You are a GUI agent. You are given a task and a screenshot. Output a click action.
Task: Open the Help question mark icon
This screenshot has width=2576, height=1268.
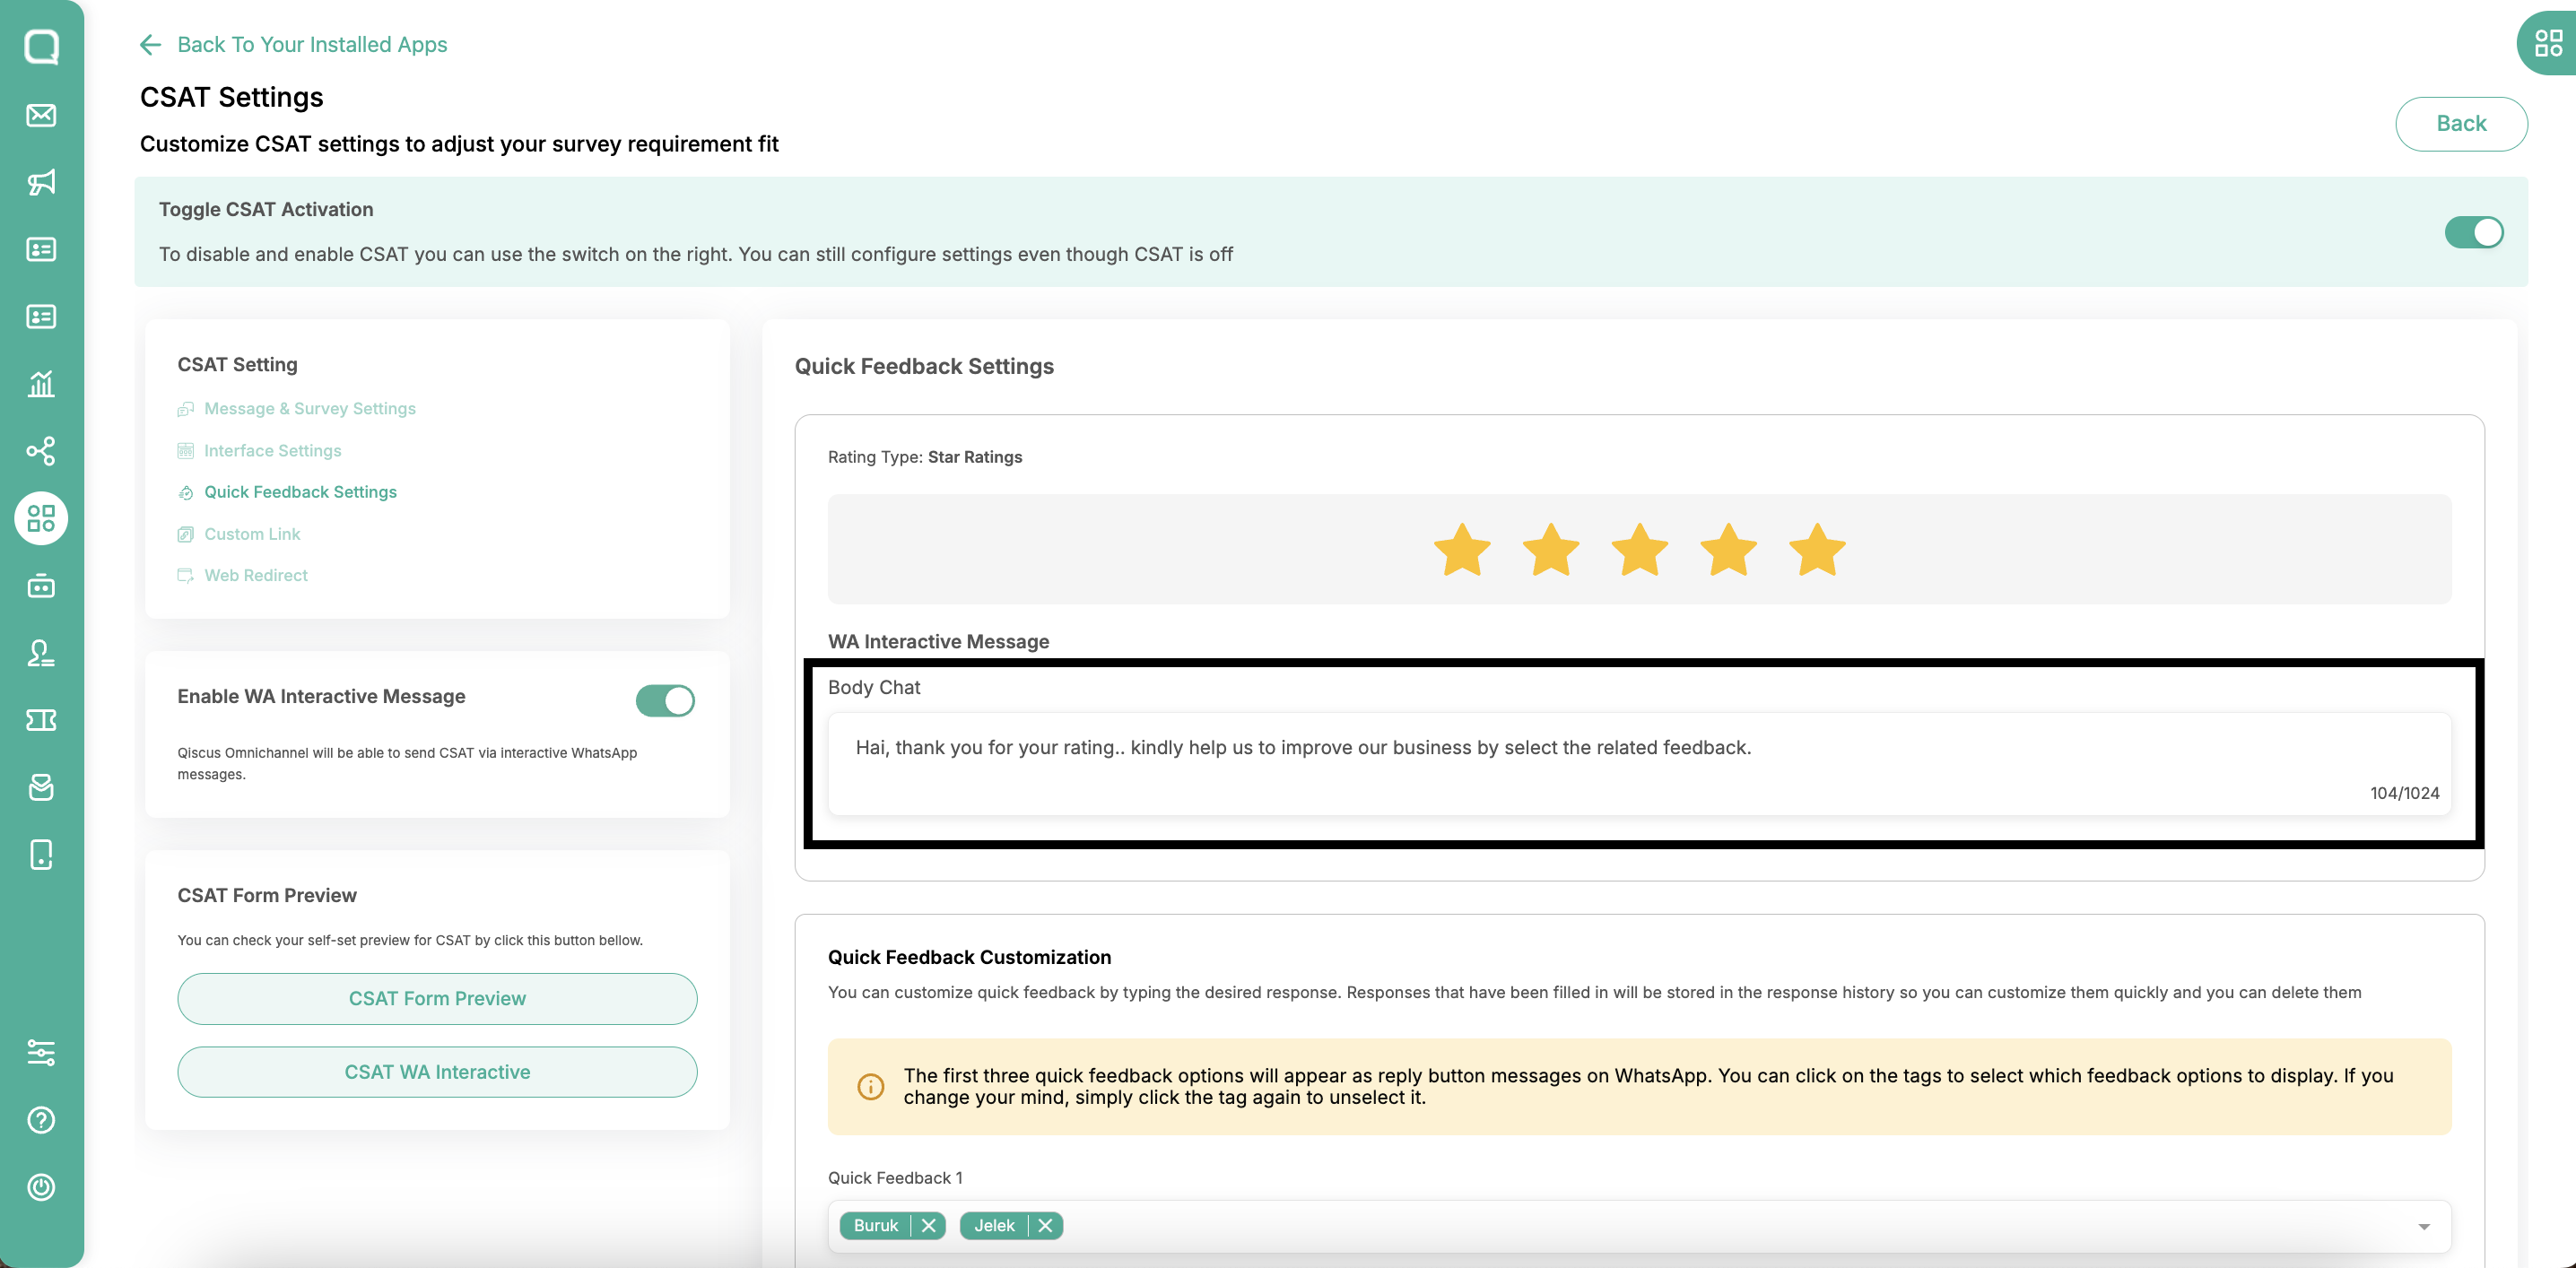pos(41,1120)
